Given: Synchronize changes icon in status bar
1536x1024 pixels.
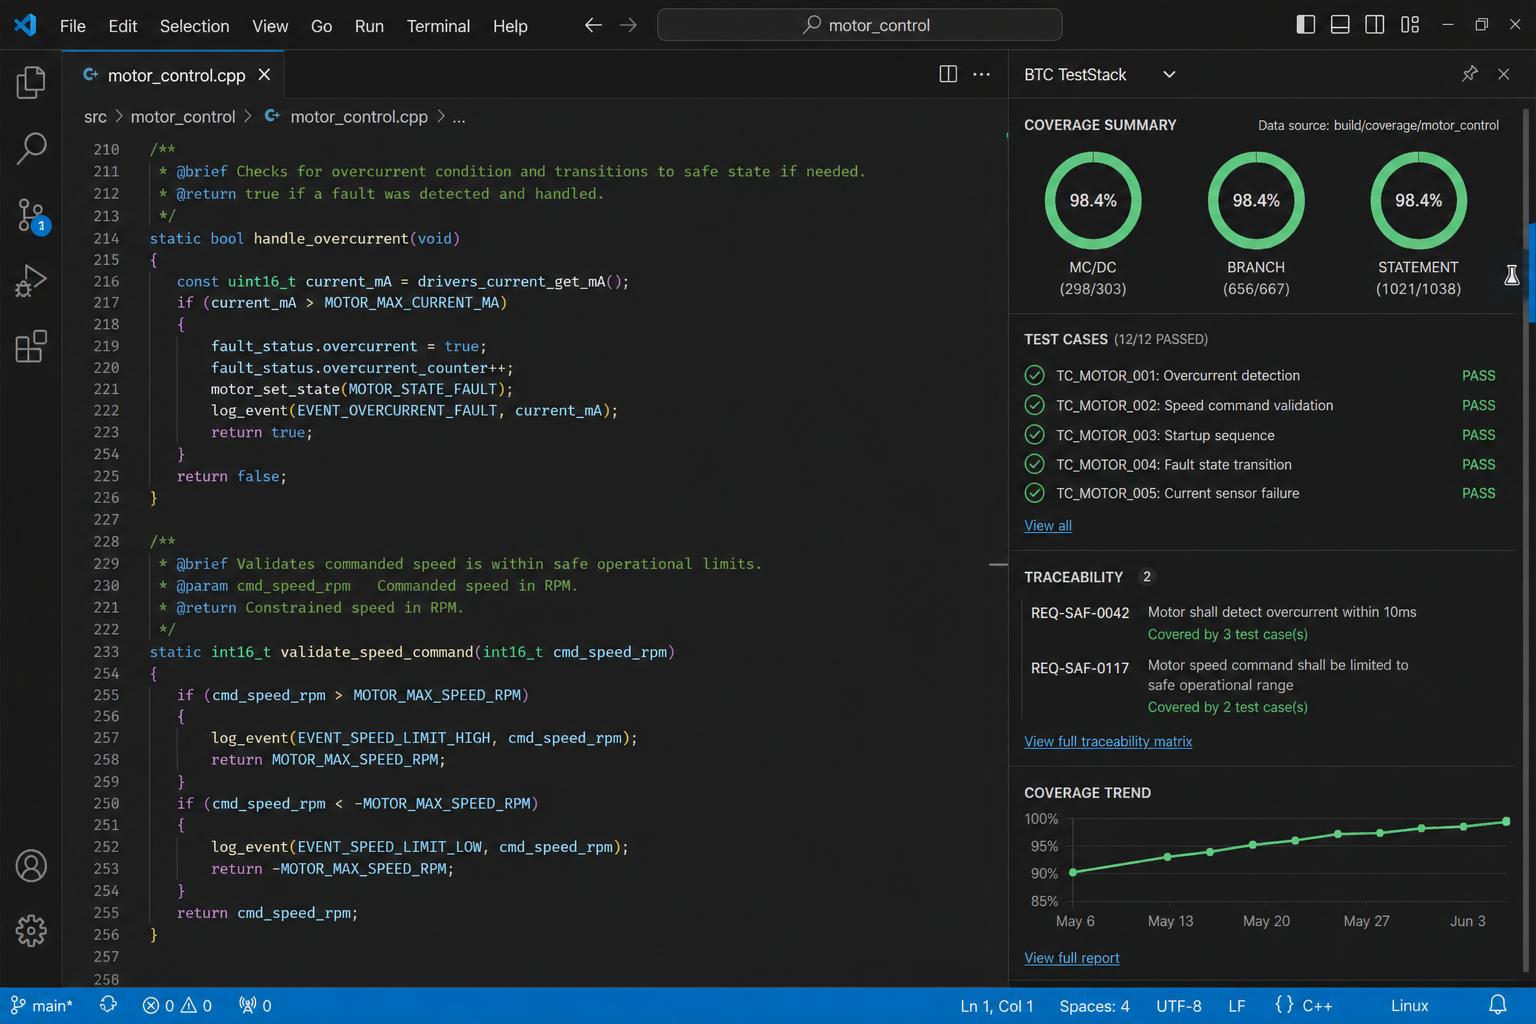Looking at the screenshot, I should [x=108, y=1005].
